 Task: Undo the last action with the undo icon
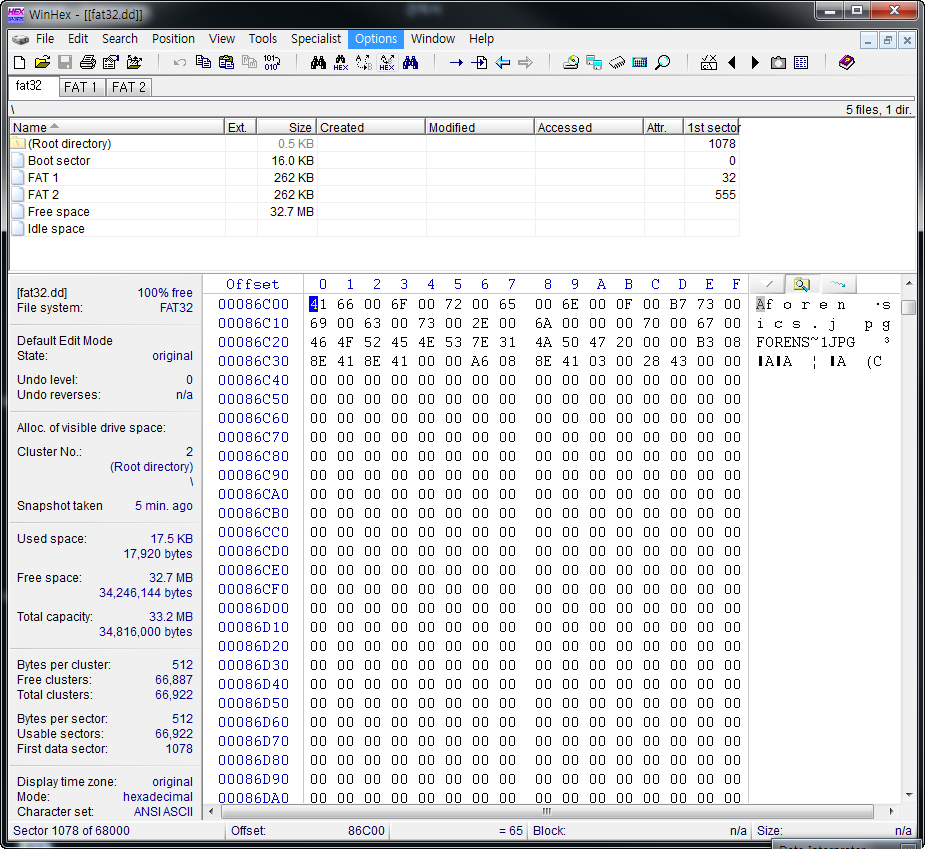179,62
